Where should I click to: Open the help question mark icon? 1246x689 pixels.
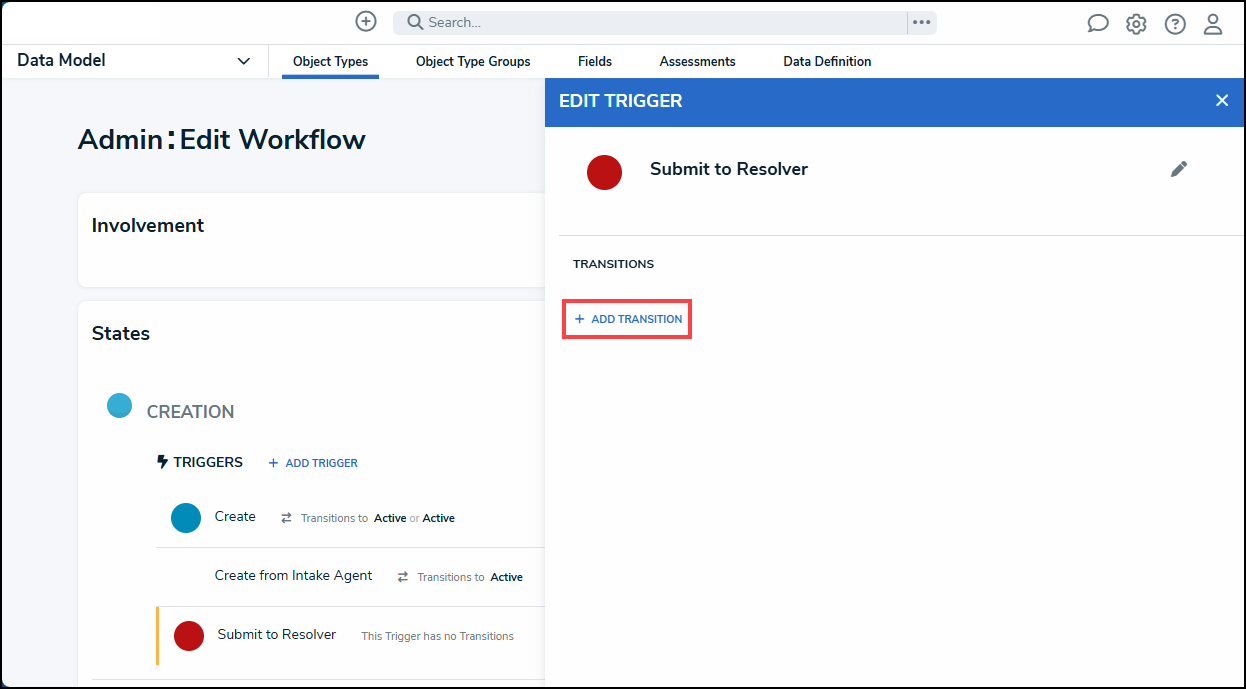1175,24
